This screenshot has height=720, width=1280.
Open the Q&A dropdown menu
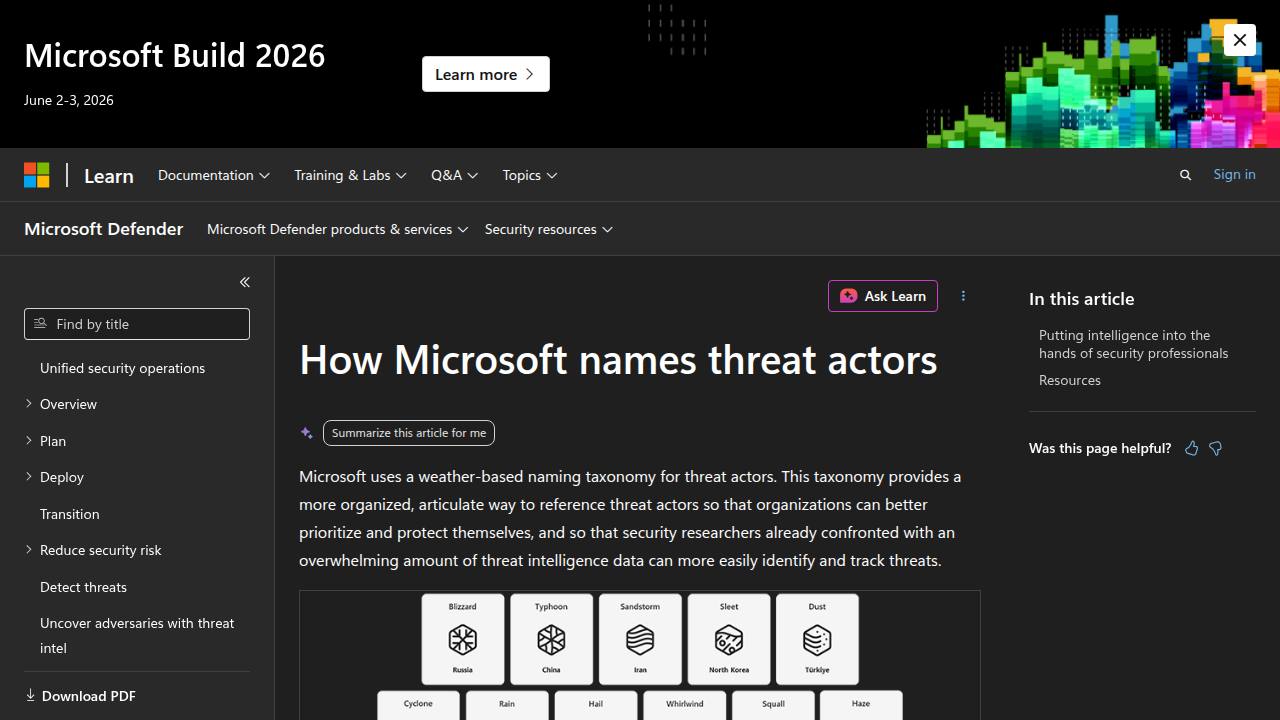click(455, 175)
